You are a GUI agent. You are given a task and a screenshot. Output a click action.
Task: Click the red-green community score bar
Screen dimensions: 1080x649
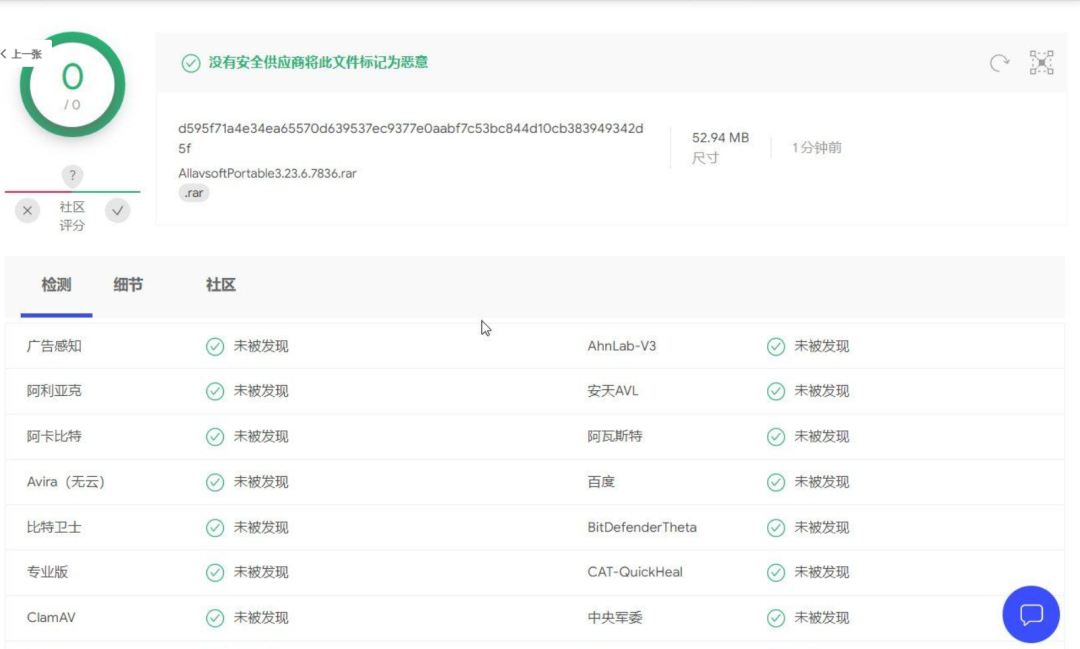coord(72,192)
